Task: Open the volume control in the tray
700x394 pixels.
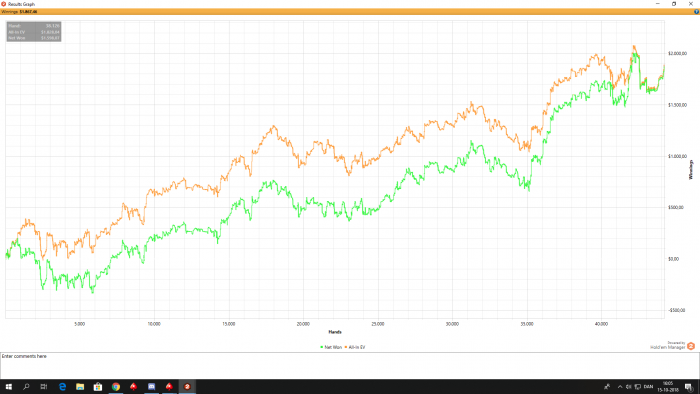Action: coord(629,387)
